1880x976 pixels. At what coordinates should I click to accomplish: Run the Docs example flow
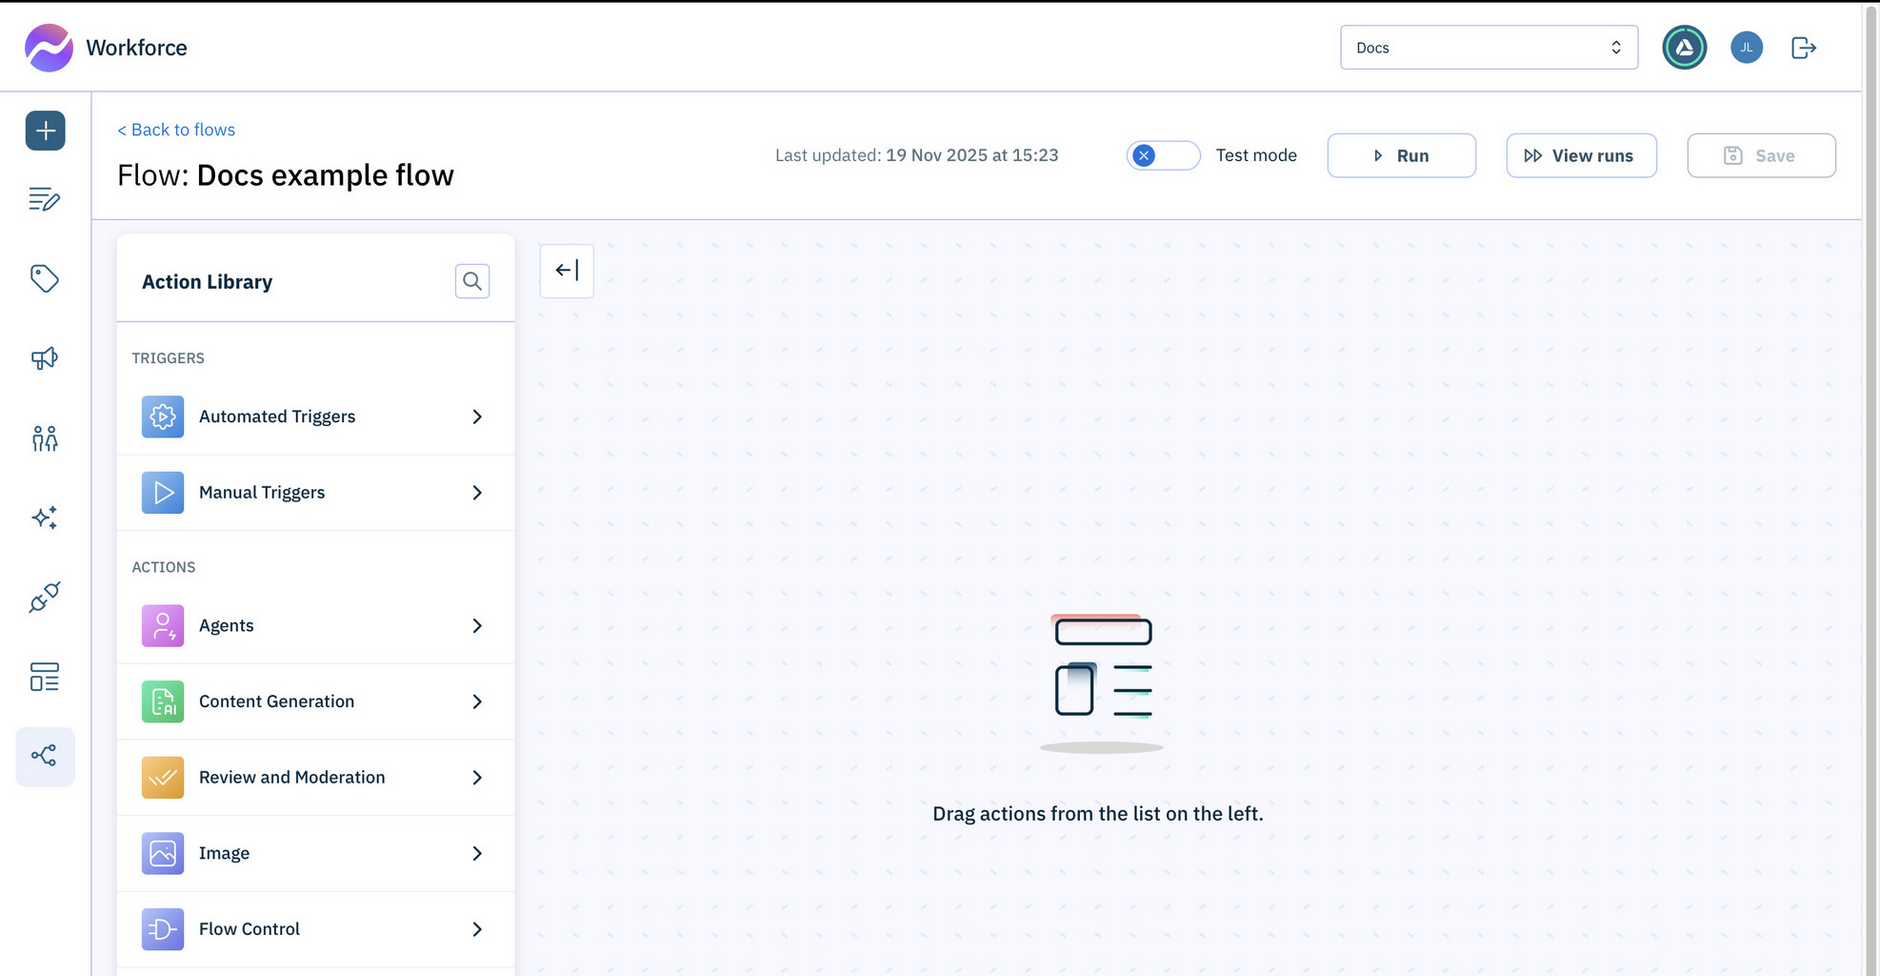[1401, 155]
